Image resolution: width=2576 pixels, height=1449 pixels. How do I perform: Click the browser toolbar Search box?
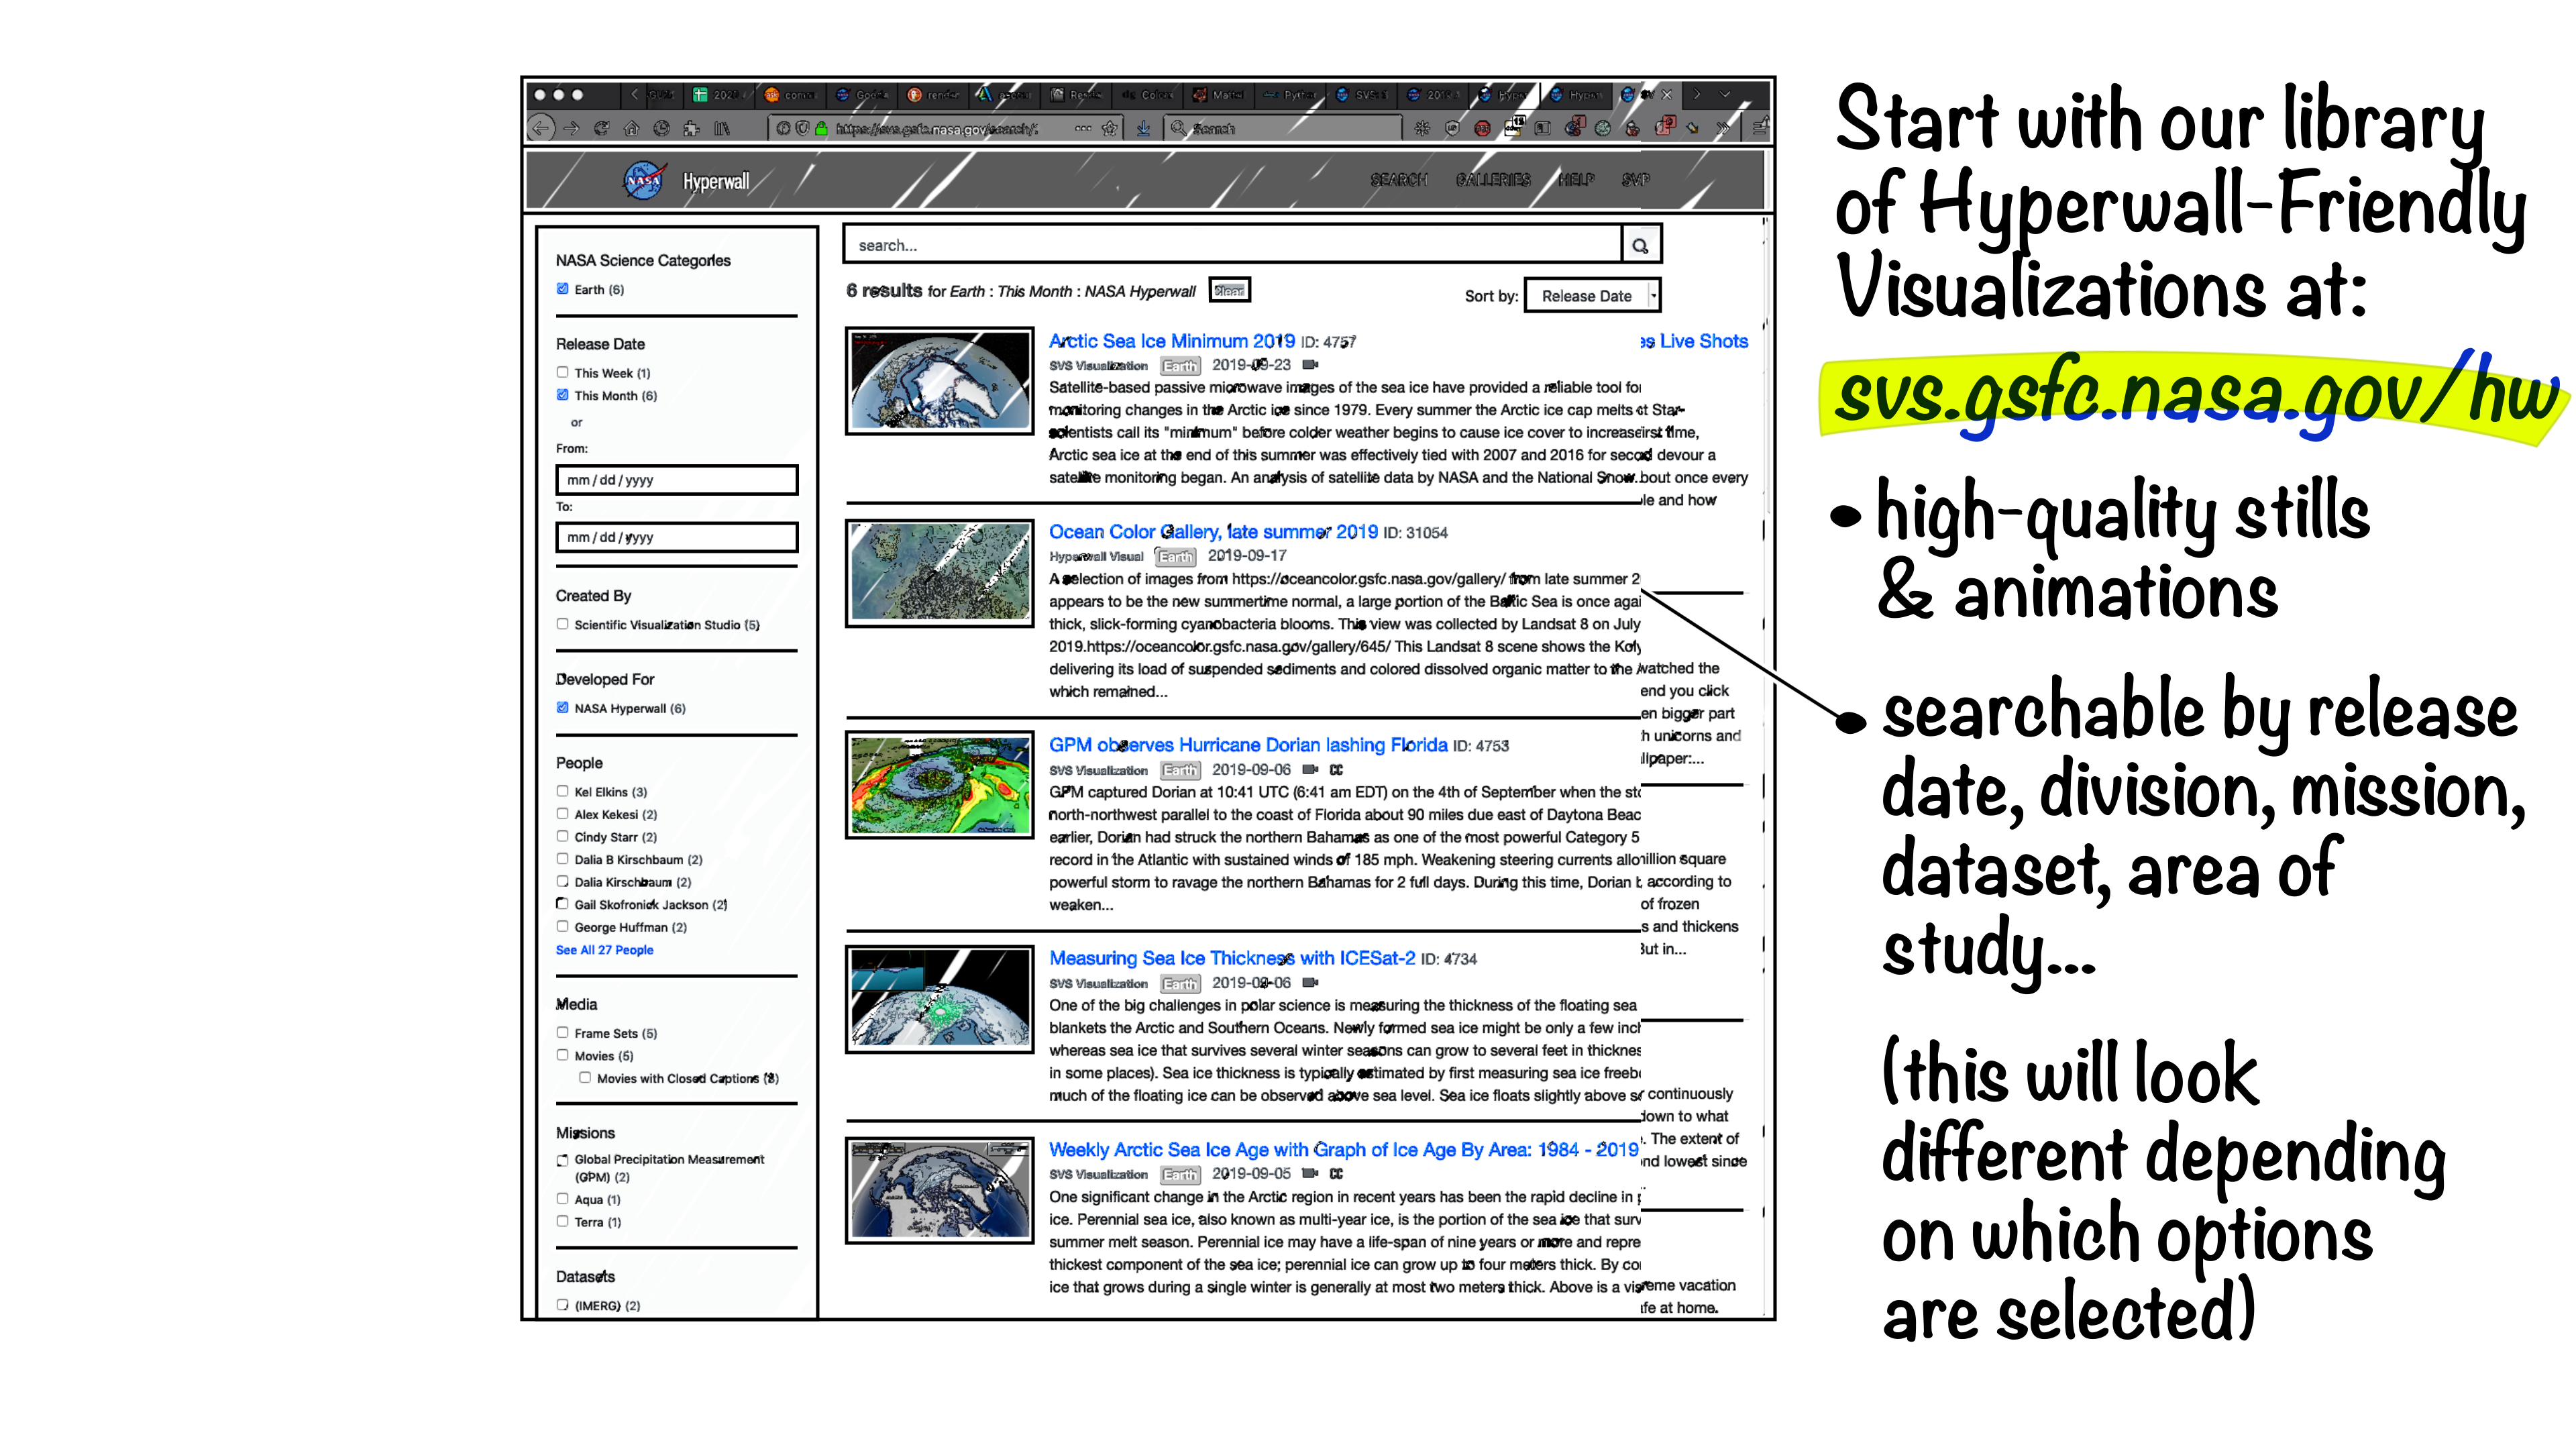tap(1284, 128)
